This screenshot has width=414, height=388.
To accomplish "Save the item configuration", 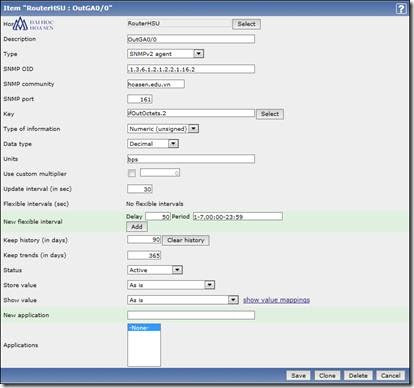I will [x=298, y=376].
